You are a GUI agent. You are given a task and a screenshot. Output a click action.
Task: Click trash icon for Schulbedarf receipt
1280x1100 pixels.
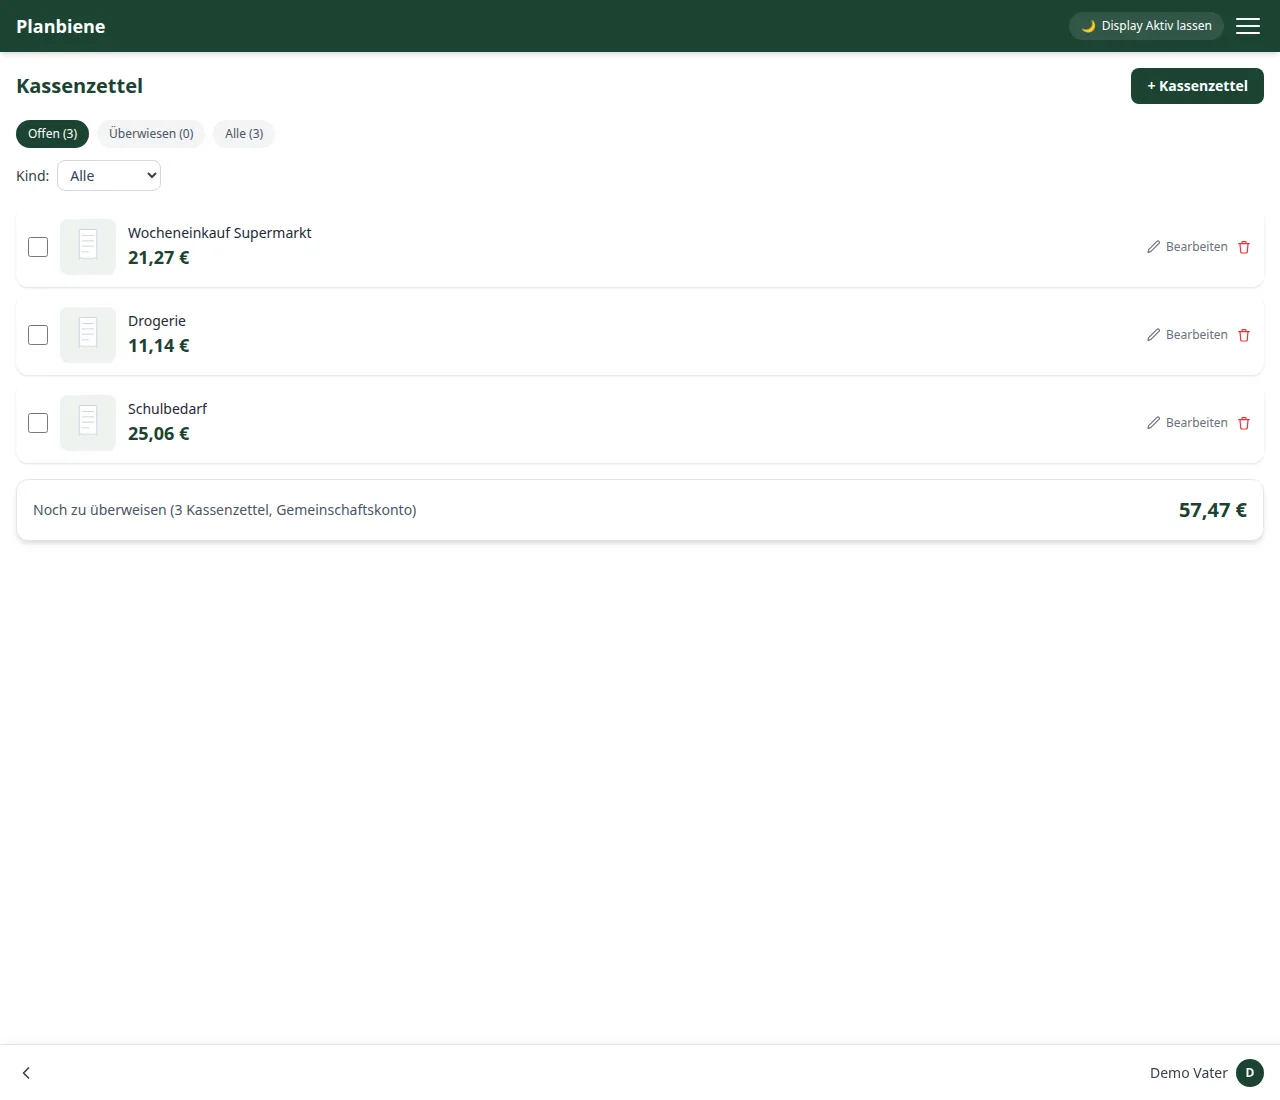[1244, 423]
